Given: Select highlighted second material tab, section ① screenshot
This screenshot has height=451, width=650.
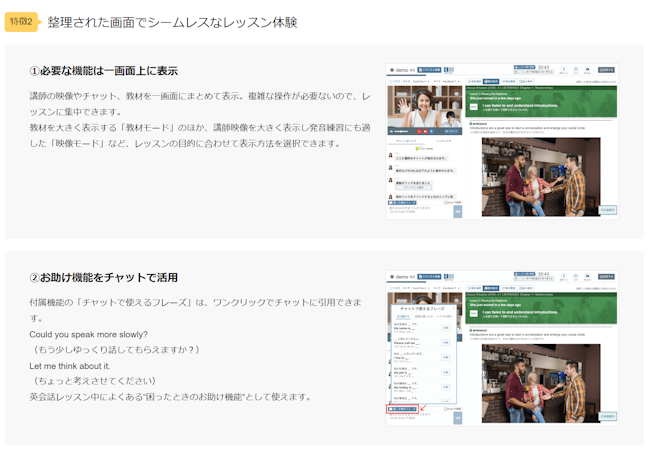Looking at the screenshot, I should pyautogui.click(x=491, y=81).
